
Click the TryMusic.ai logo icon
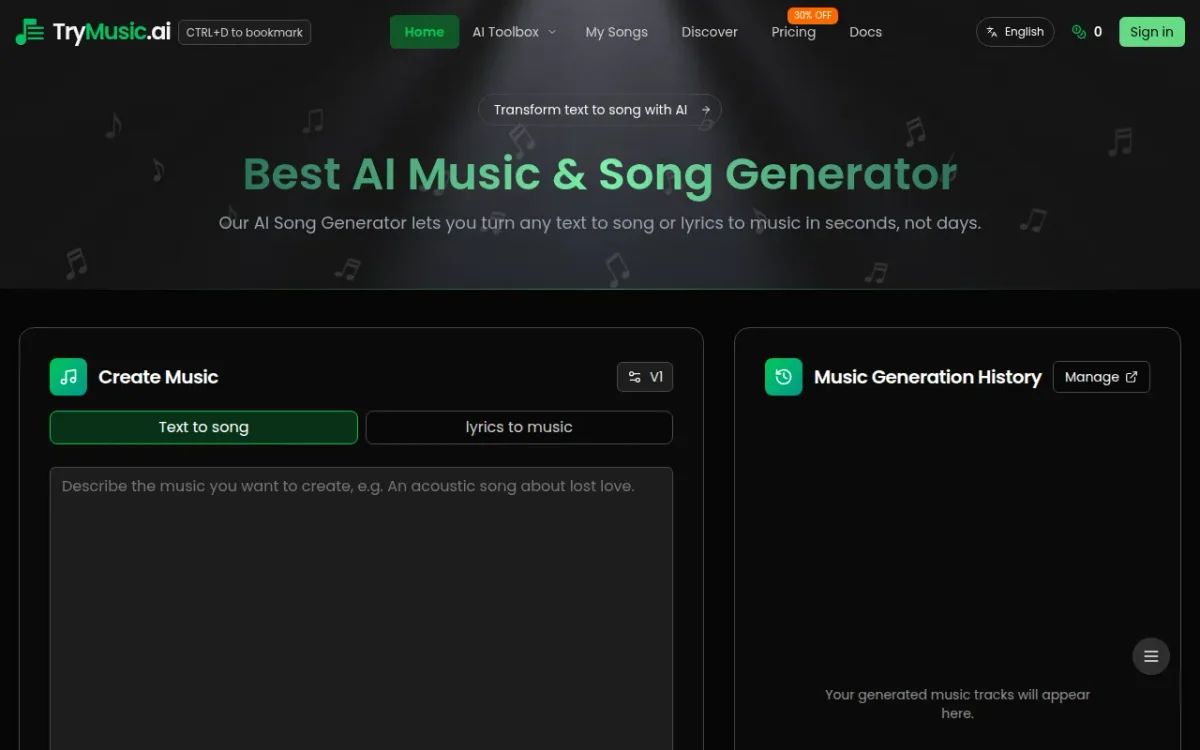[30, 32]
